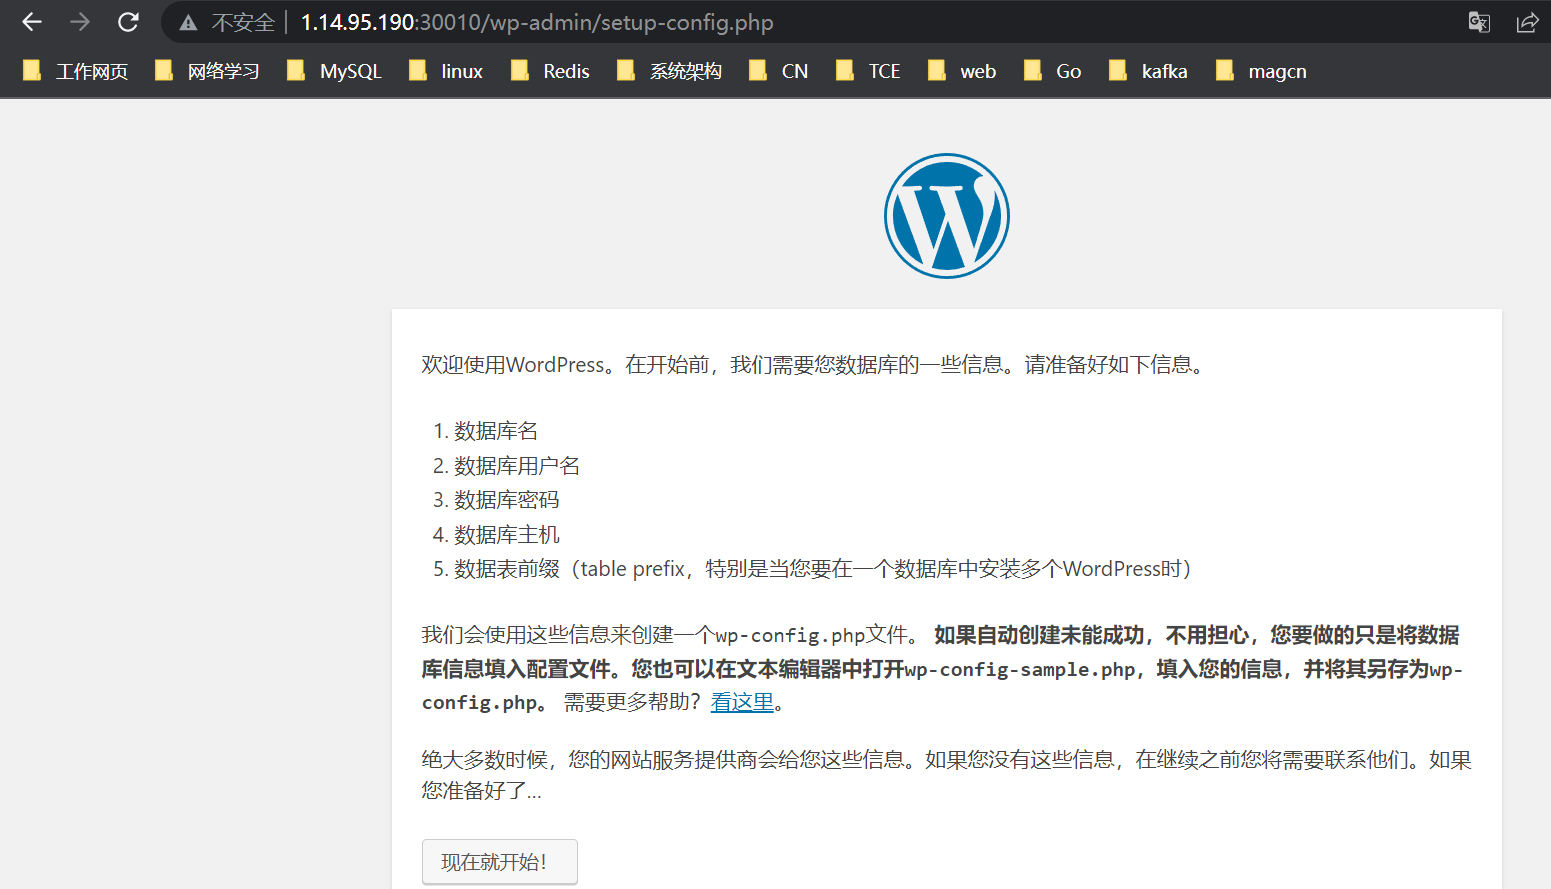This screenshot has height=889, width=1551.
Task: Go back to the previous page
Action: point(32,22)
